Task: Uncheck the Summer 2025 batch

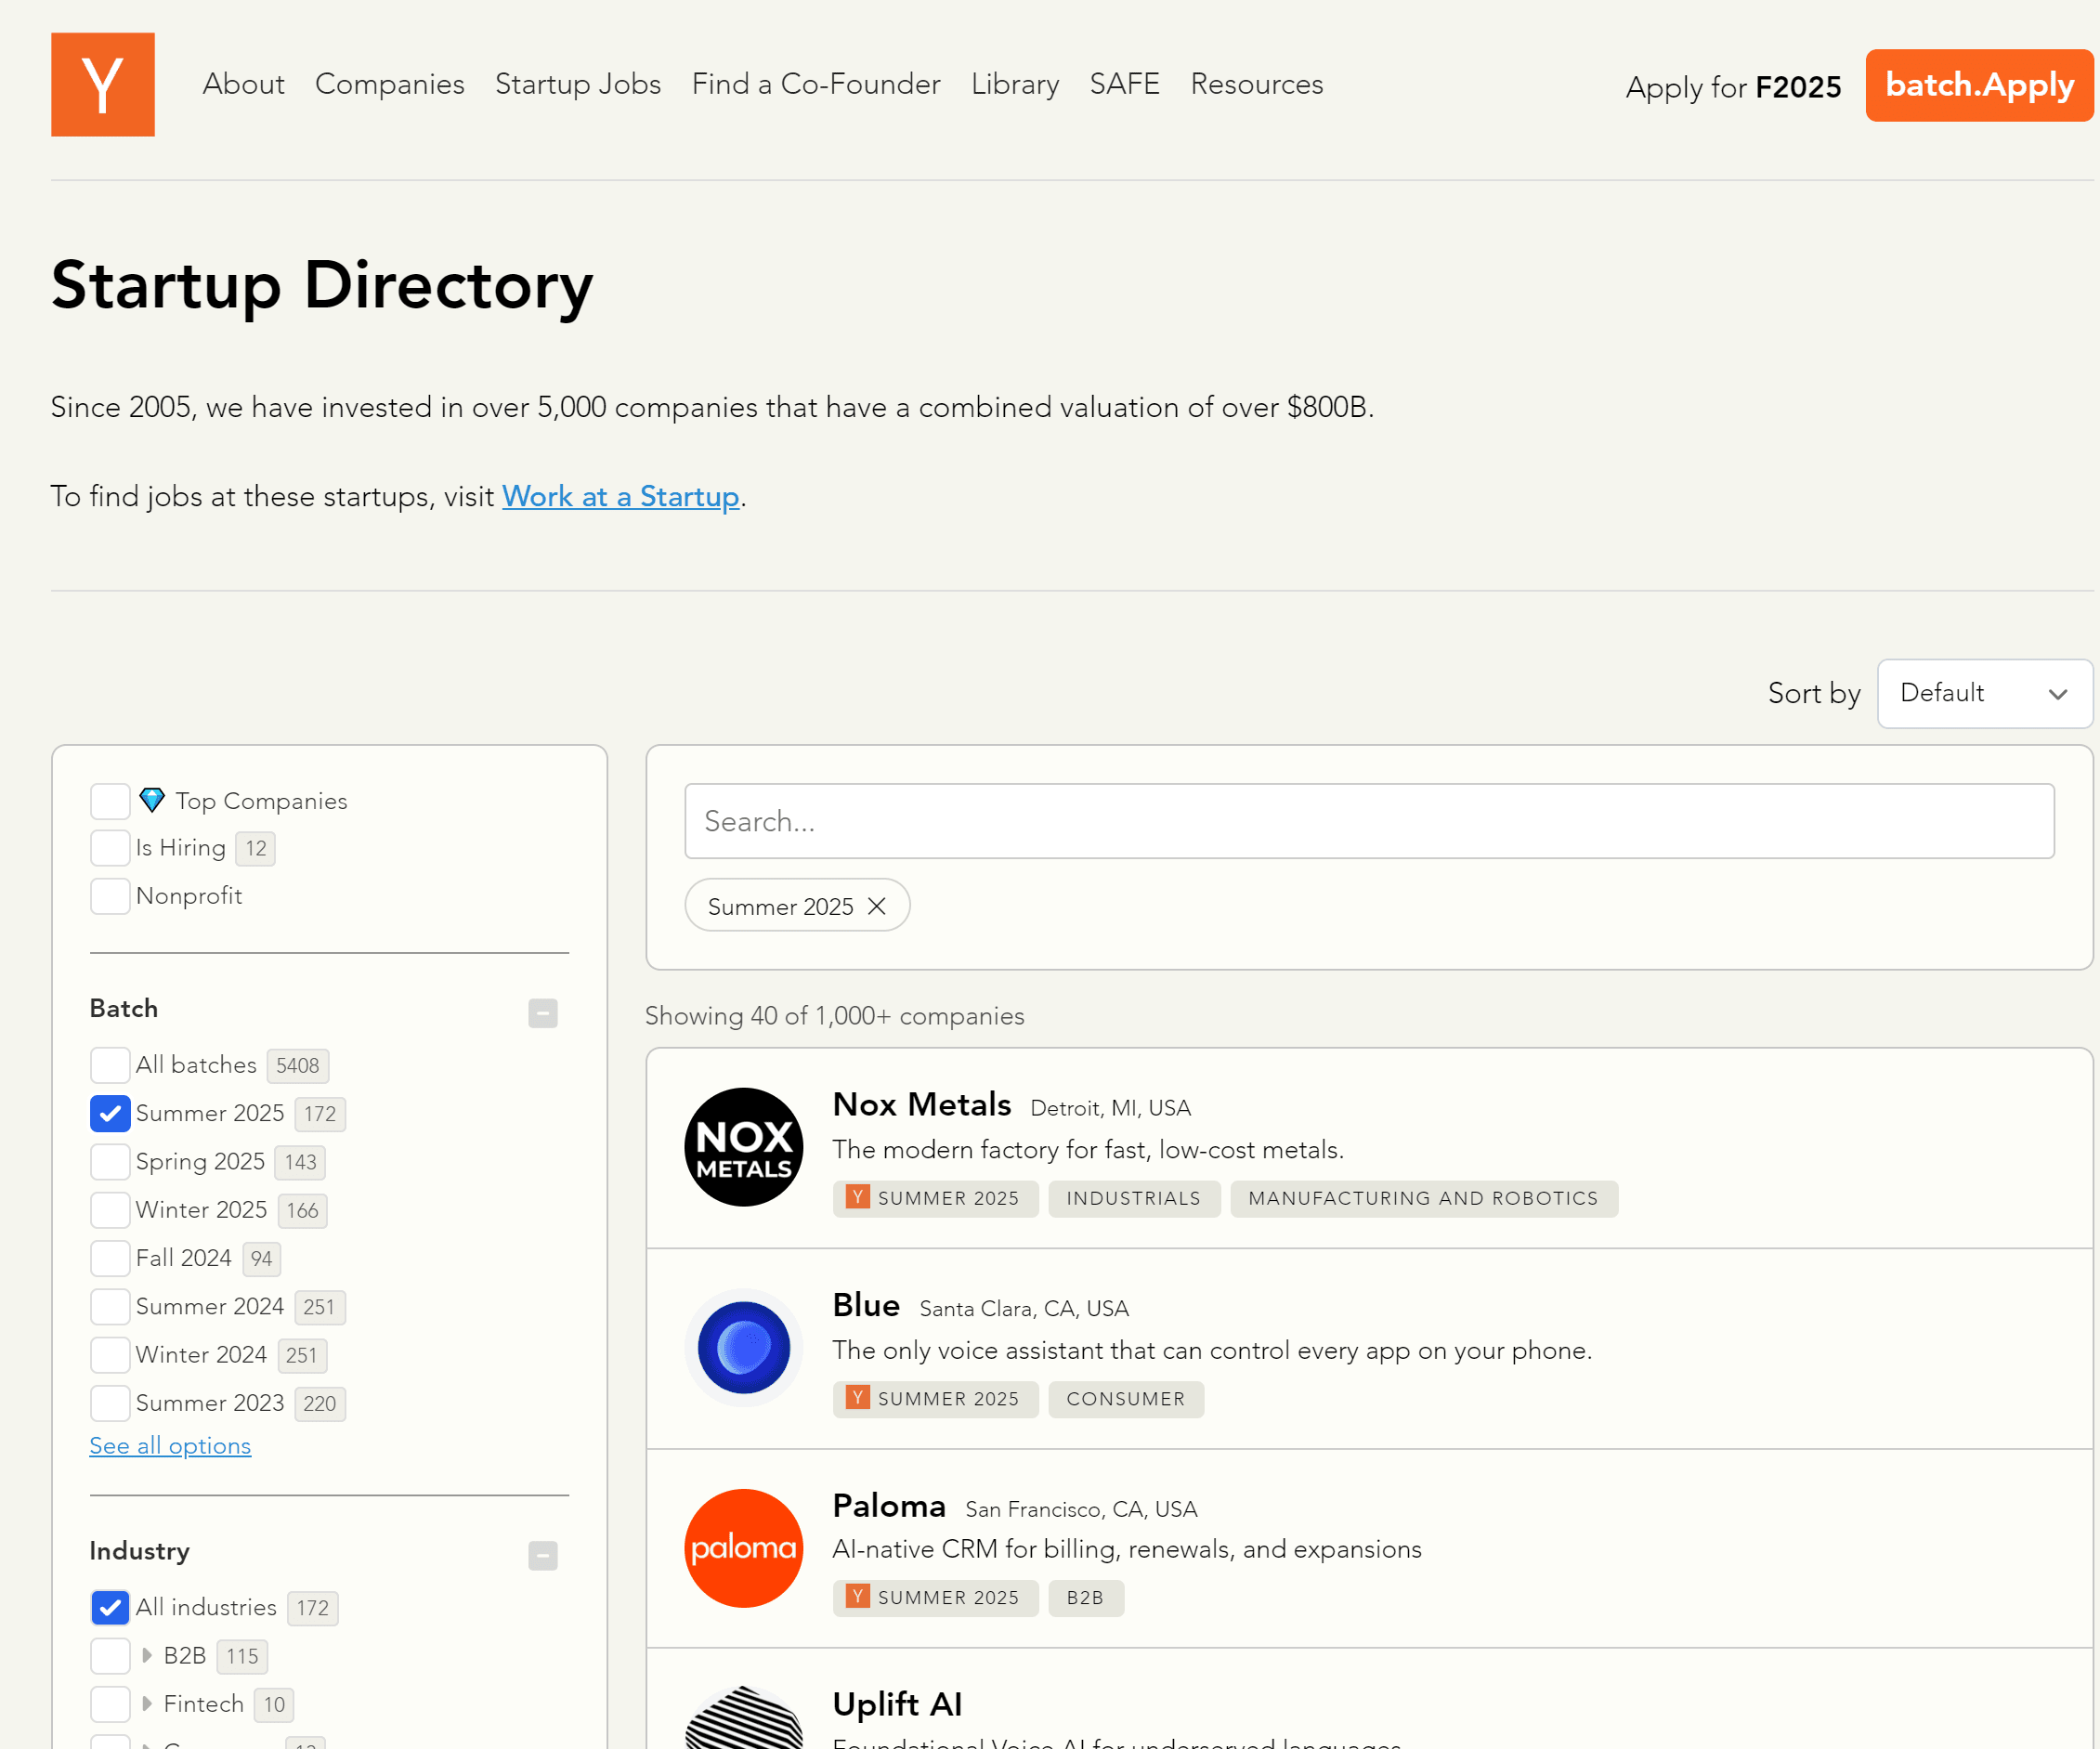Action: (110, 1113)
